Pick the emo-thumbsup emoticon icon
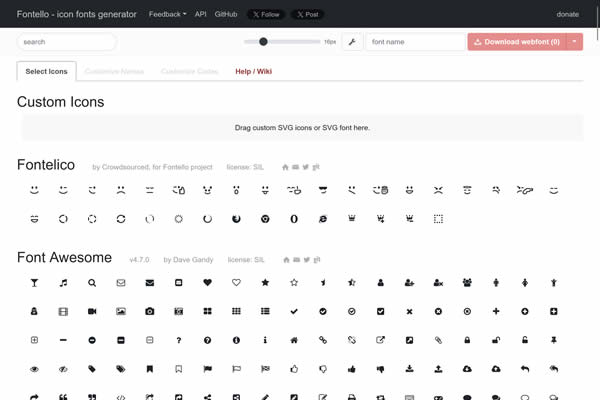The image size is (600, 400). [179, 190]
